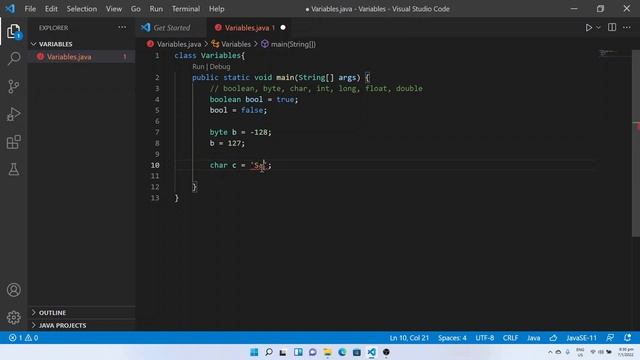Click Ln 10, Col 21 status item
This screenshot has width=640, height=360.
[x=409, y=338]
